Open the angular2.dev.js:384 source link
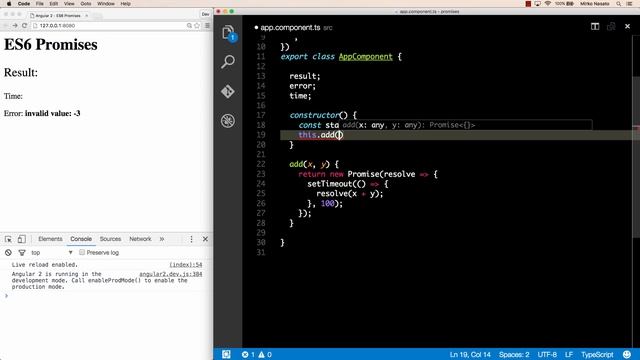The height and width of the screenshot is (360, 640). coord(171,274)
